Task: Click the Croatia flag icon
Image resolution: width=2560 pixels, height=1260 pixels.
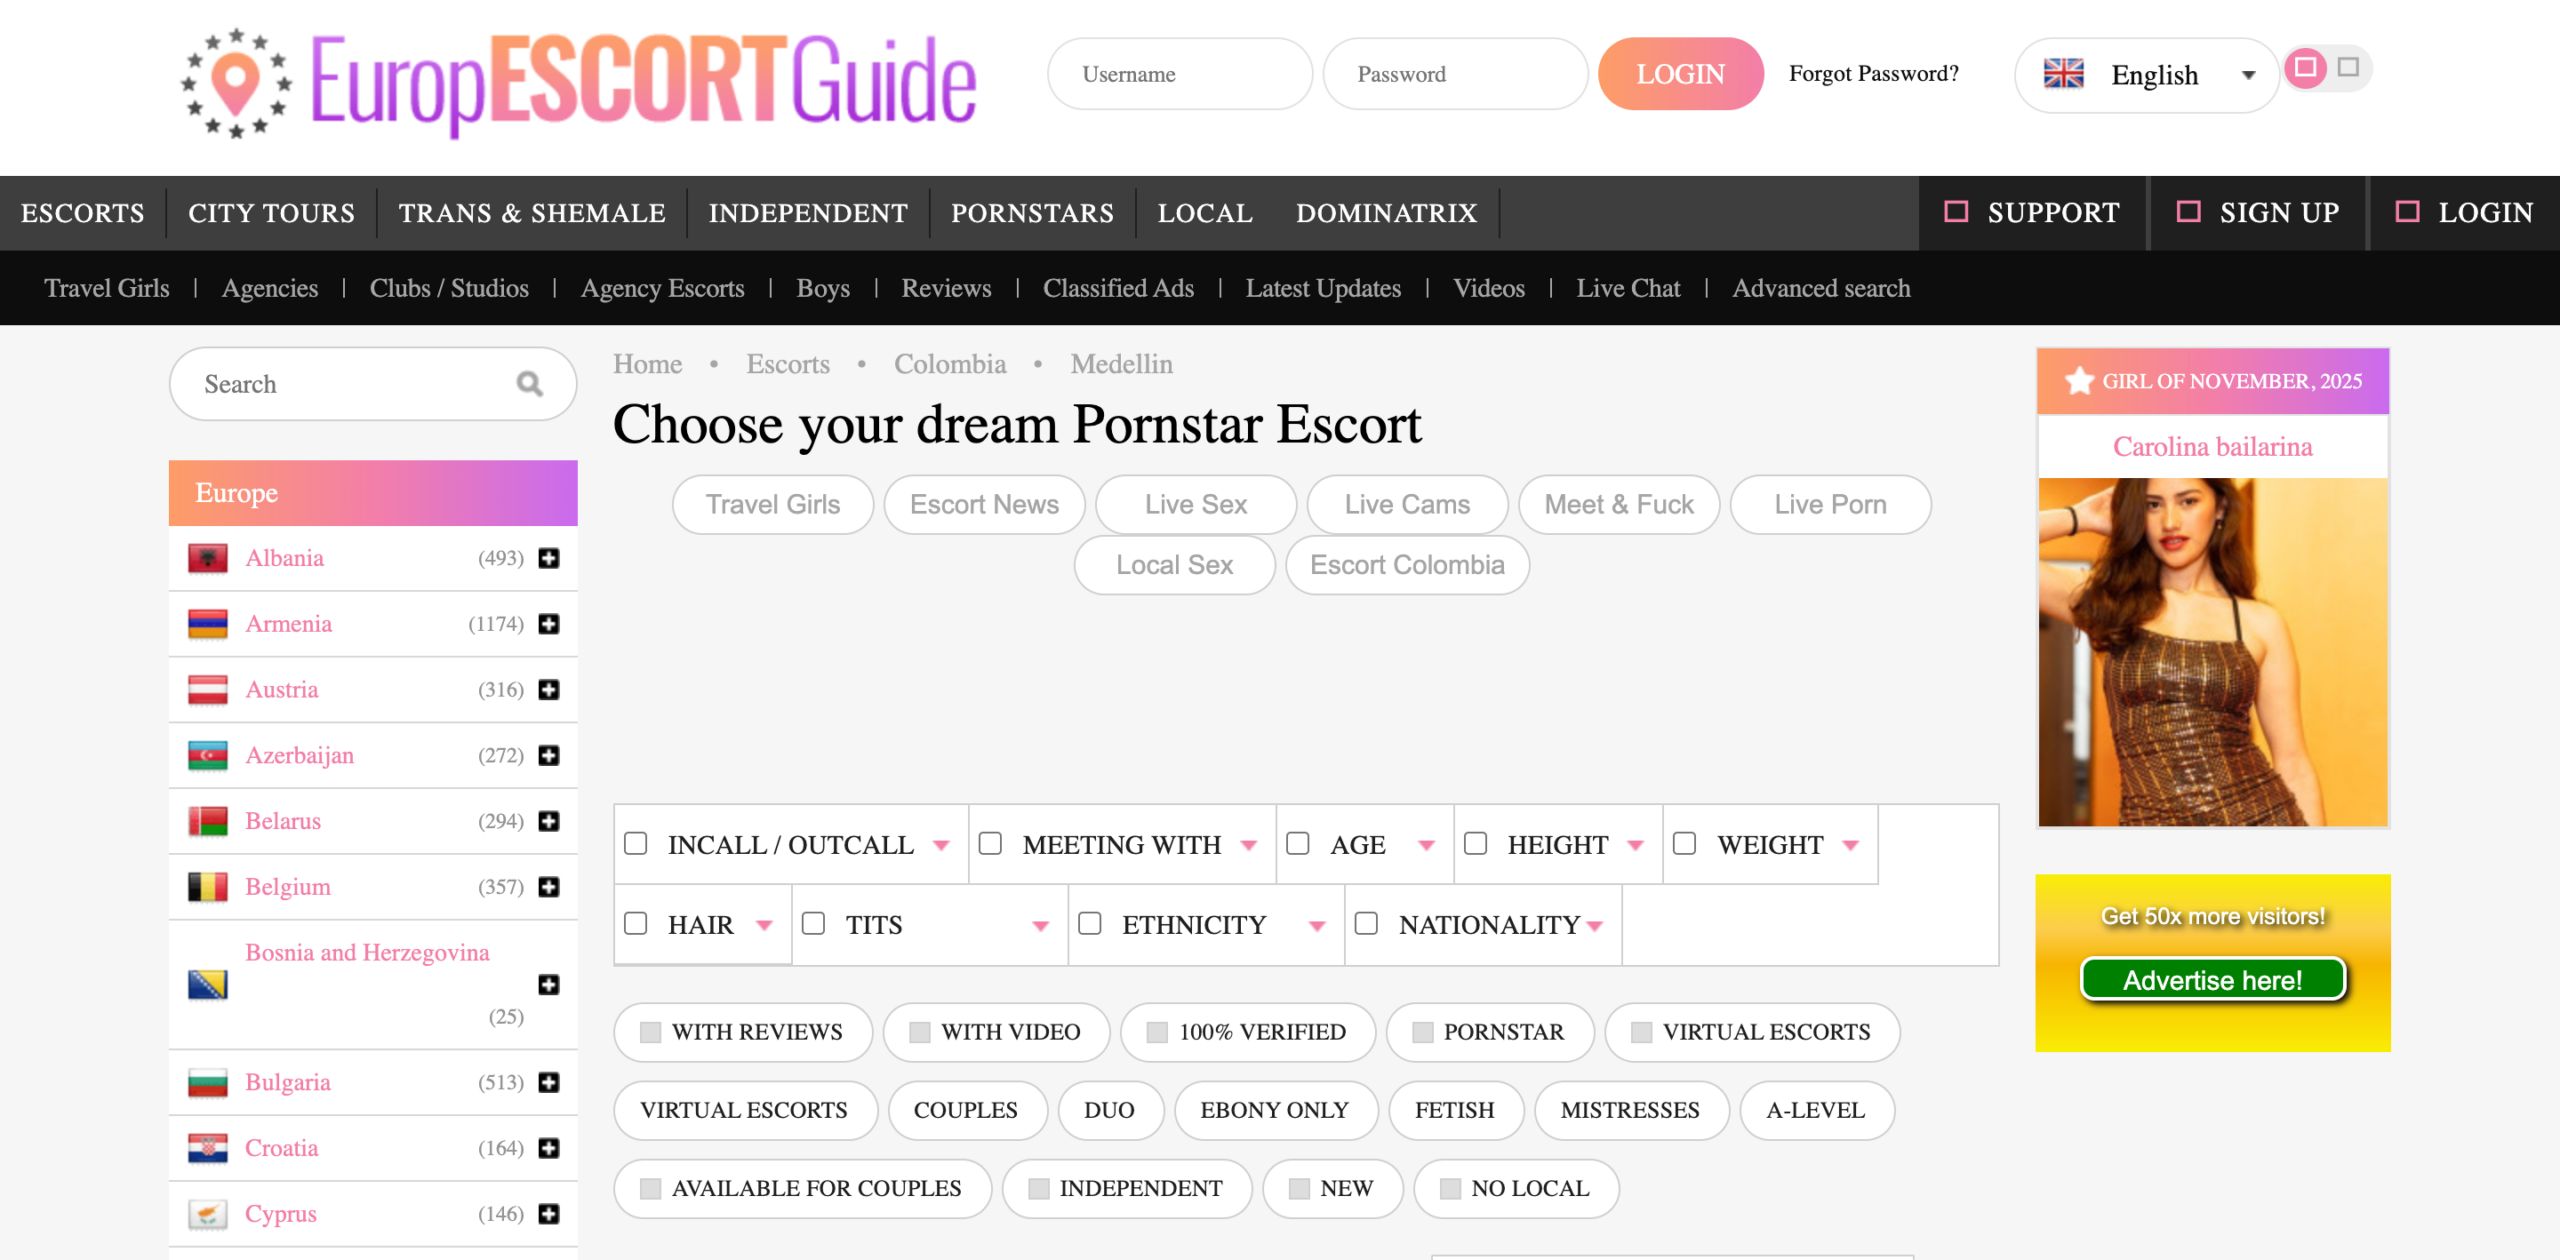Action: (x=209, y=1148)
